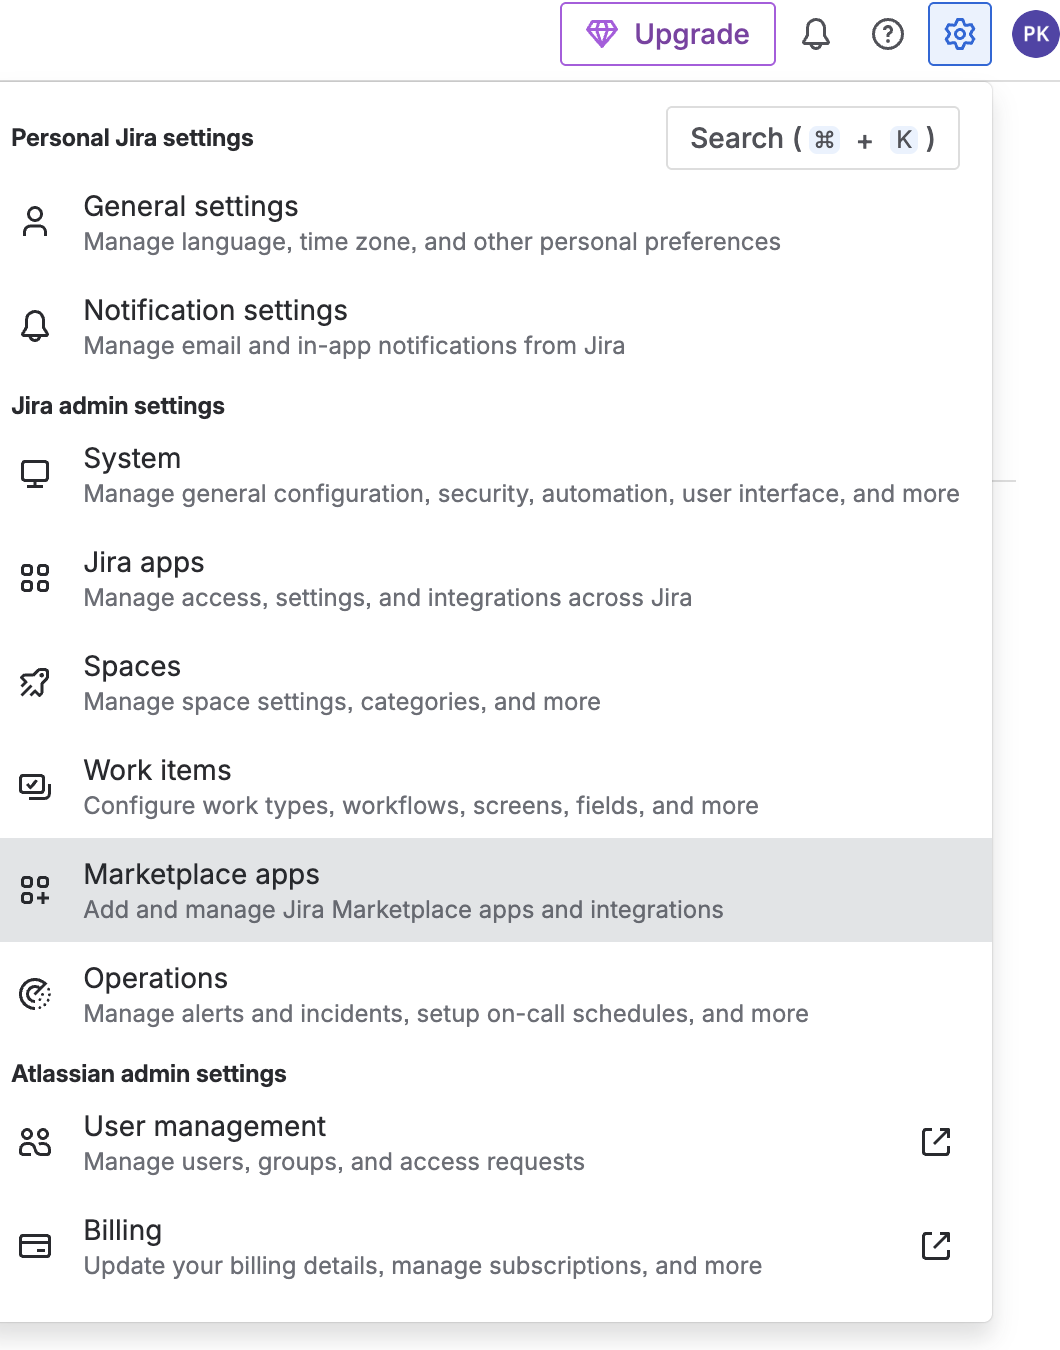Open the notifications bell in top bar

[x=816, y=34]
